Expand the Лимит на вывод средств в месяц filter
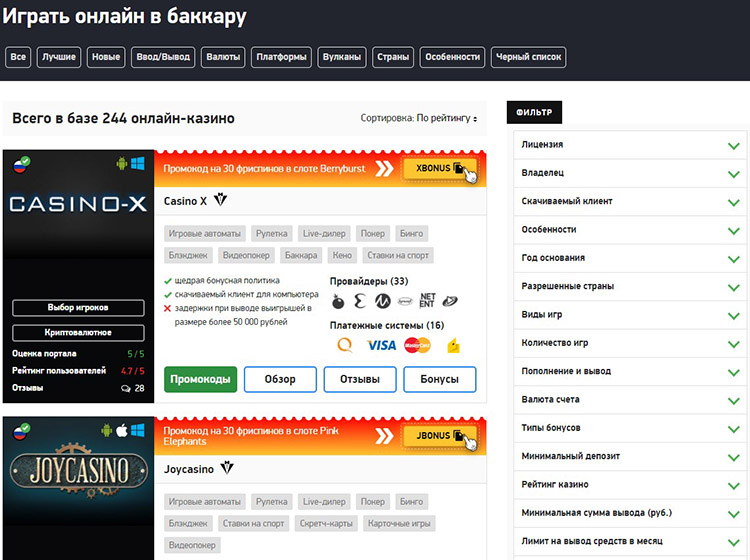 630,541
